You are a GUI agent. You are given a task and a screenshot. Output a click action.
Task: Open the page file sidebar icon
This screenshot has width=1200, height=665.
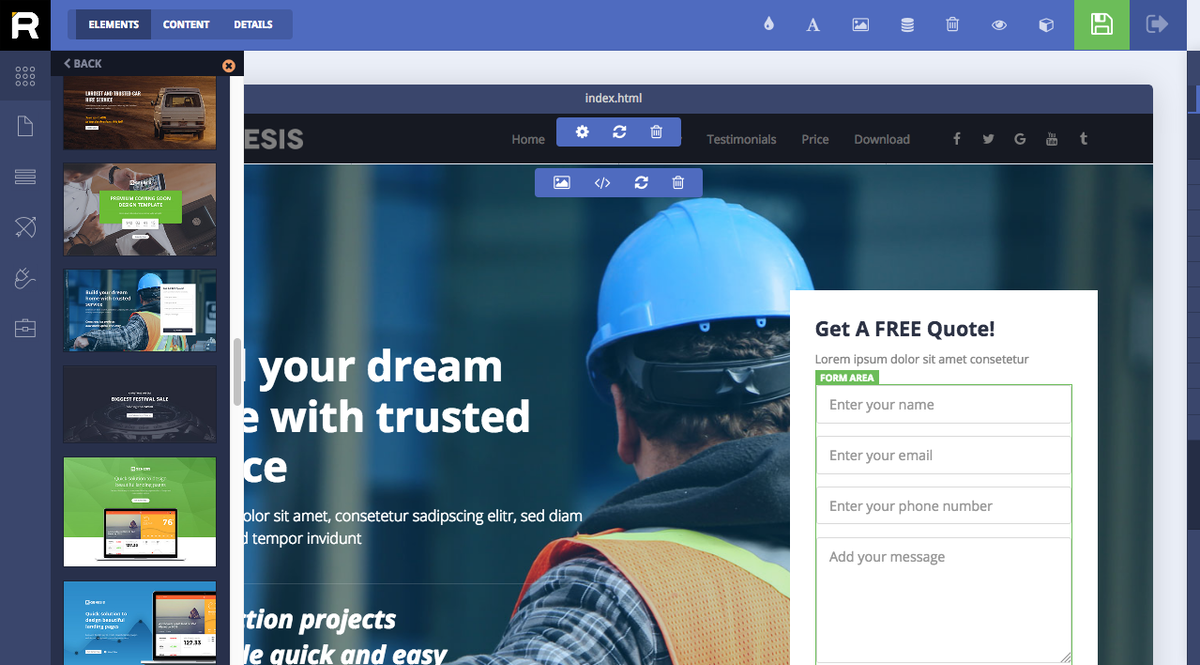[25, 126]
